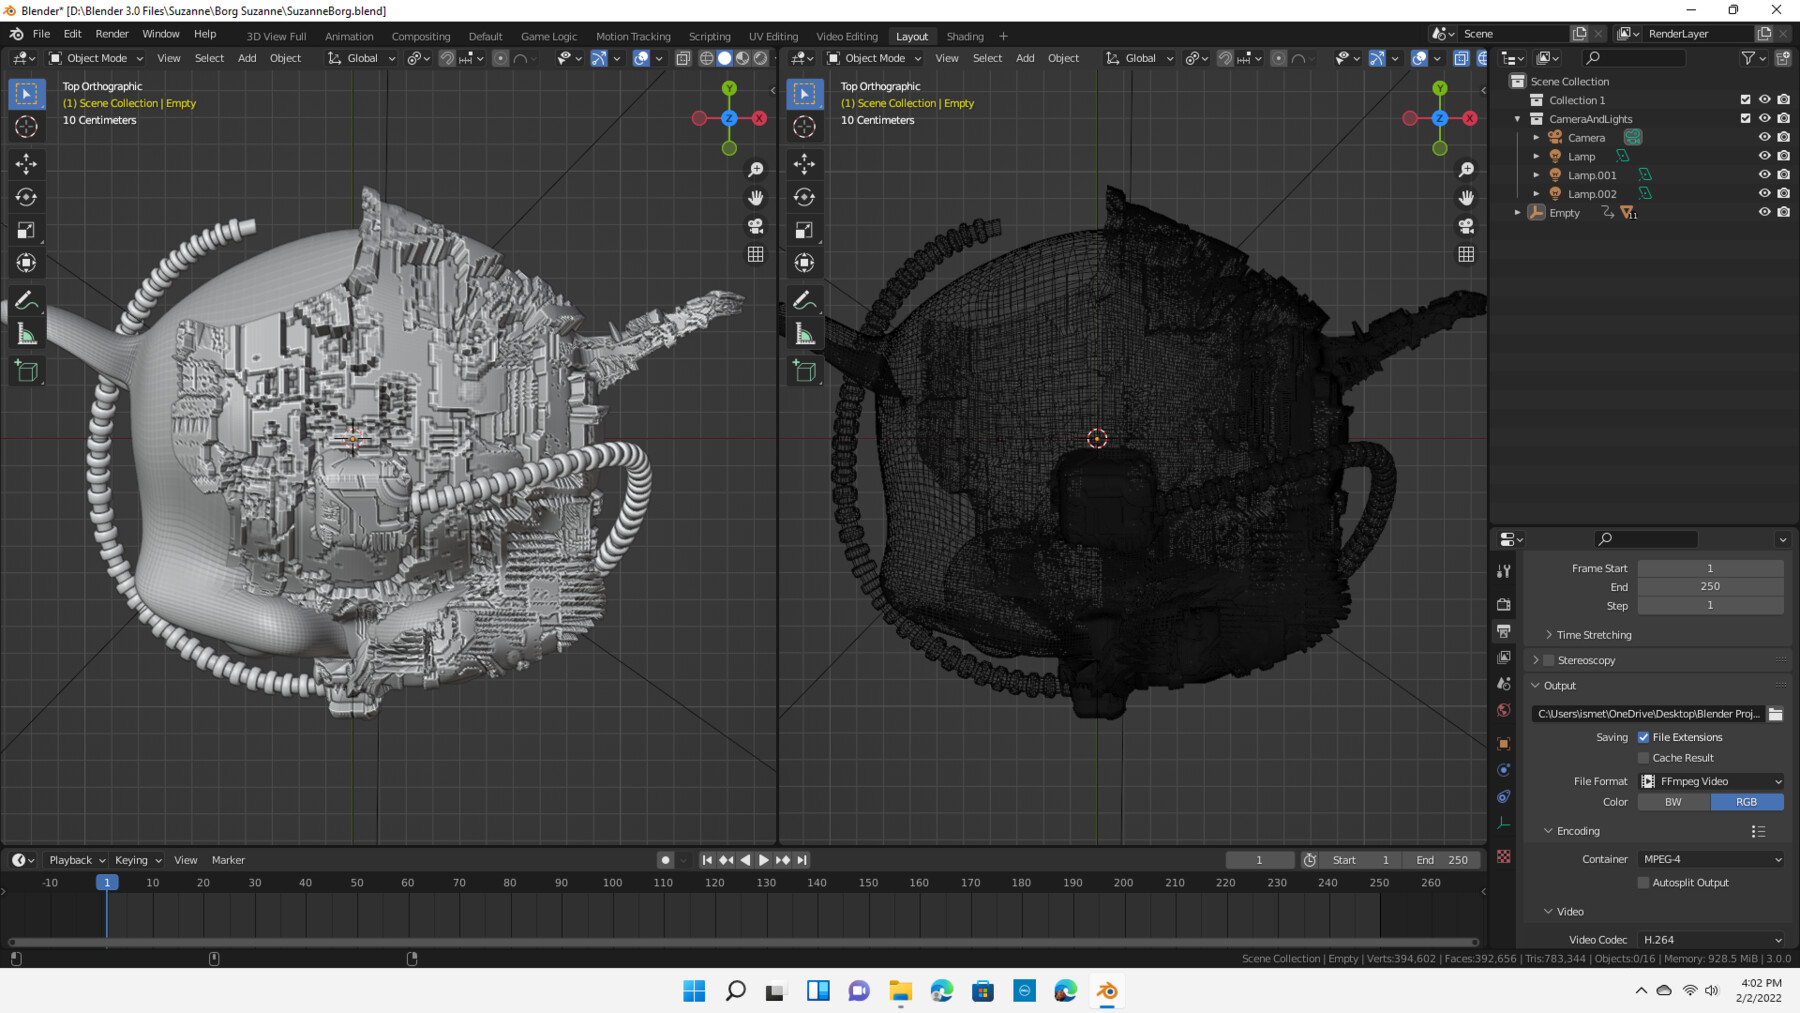The width and height of the screenshot is (1800, 1013).
Task: Select the Scale tool
Action: click(26, 229)
